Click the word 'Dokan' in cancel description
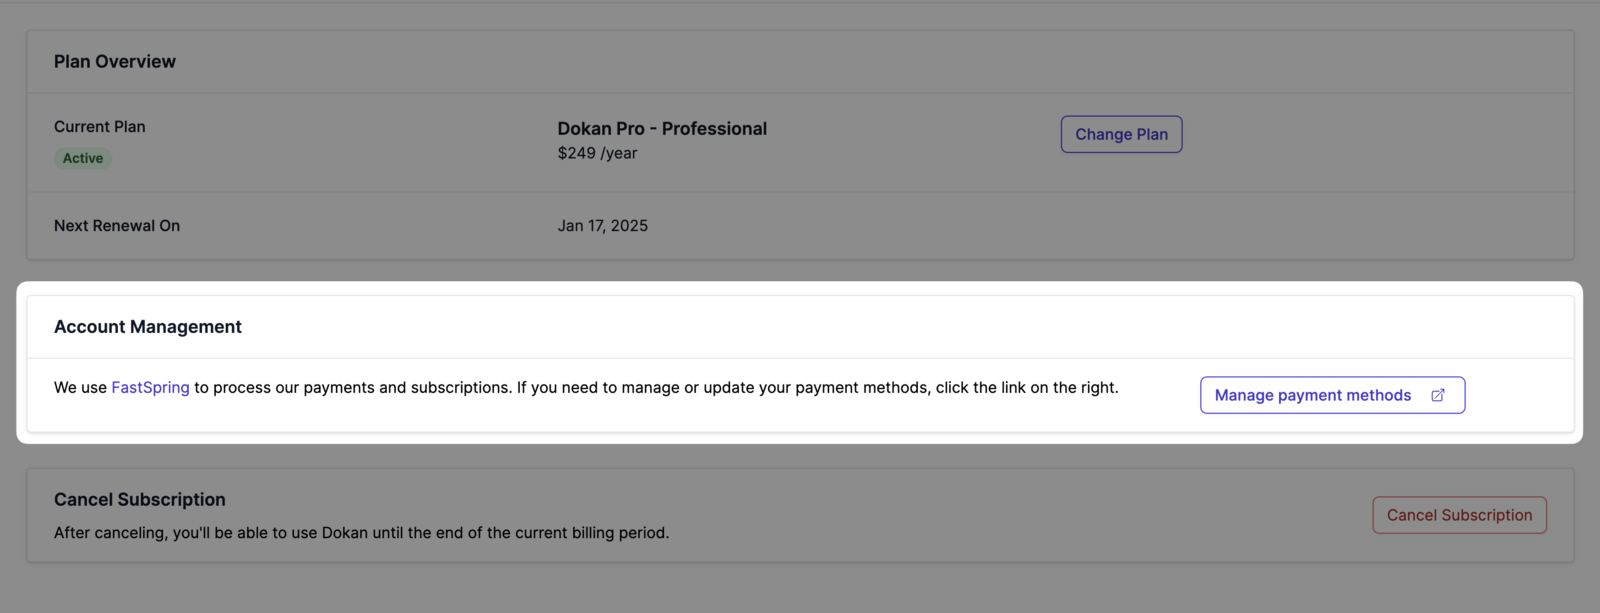1600x613 pixels. point(345,532)
